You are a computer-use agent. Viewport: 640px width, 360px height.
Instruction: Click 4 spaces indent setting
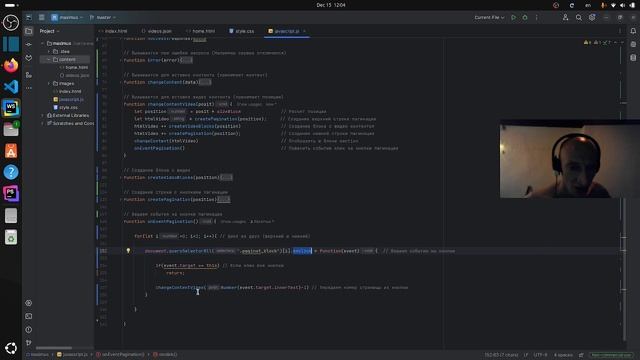(563, 355)
